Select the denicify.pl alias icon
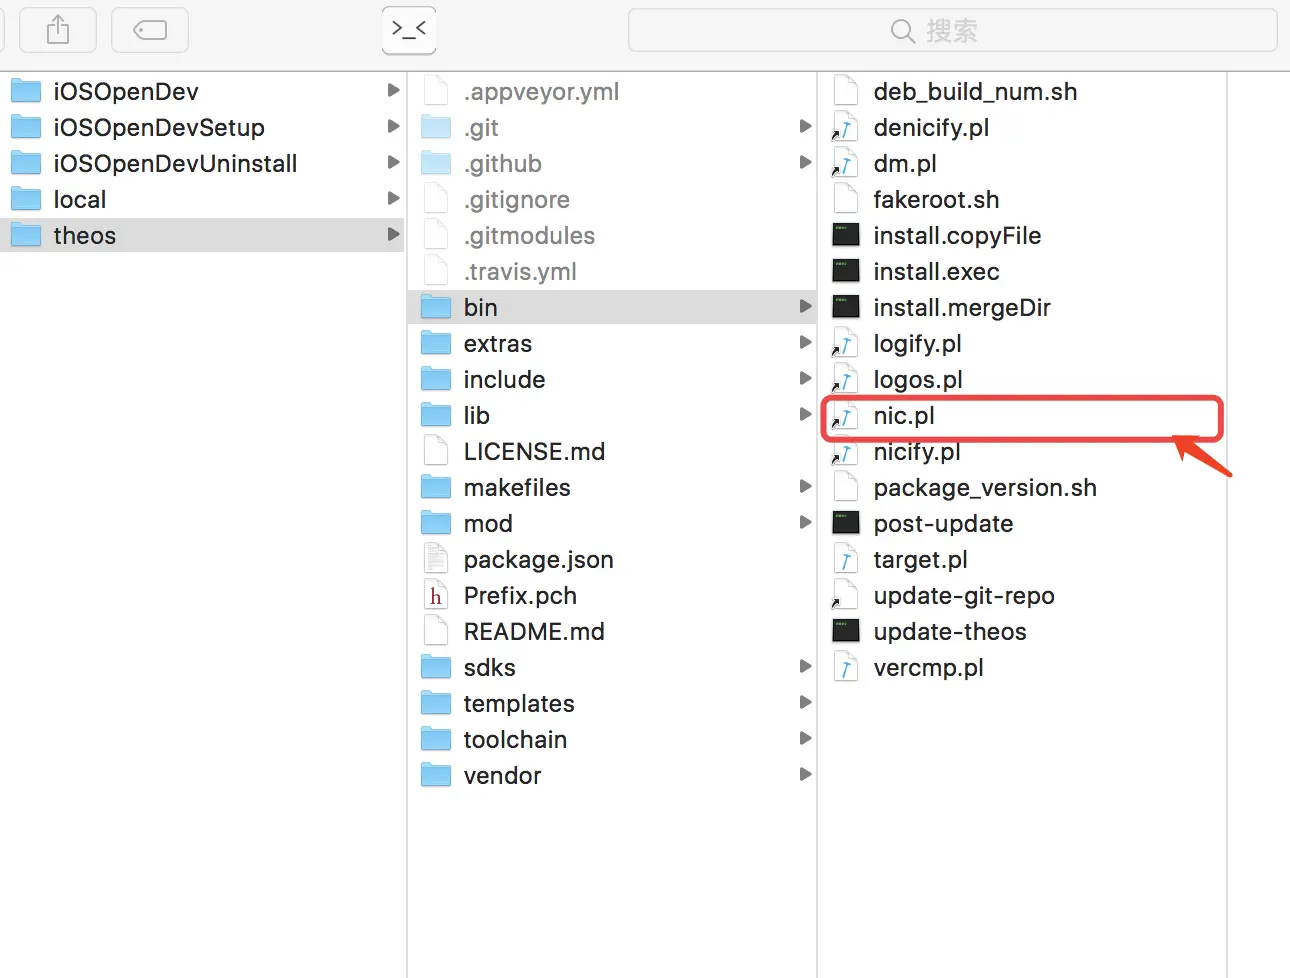This screenshot has height=978, width=1290. (846, 127)
